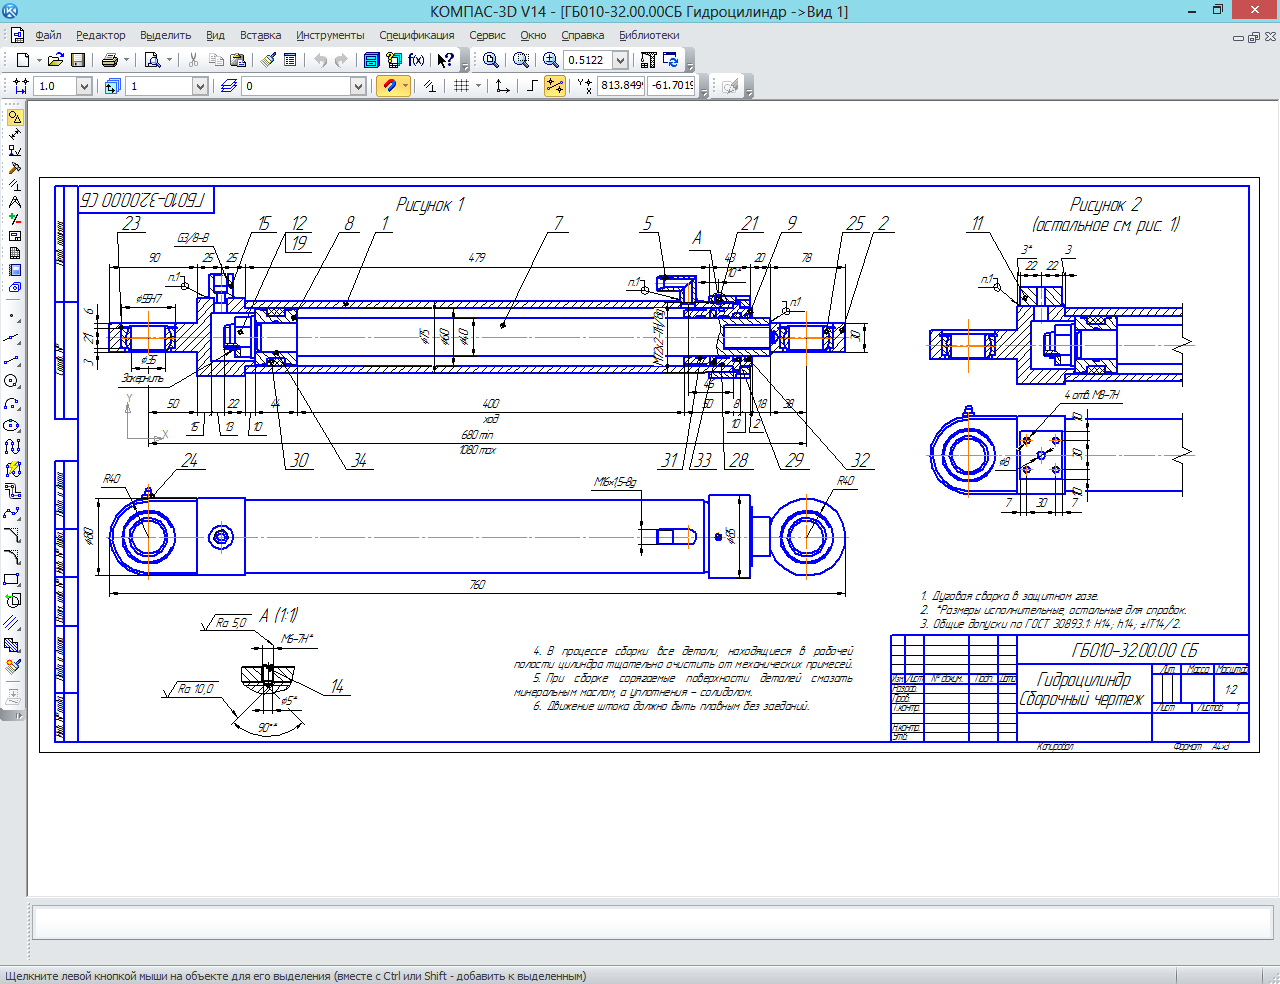Click the zoom in magnifier icon

tap(550, 60)
